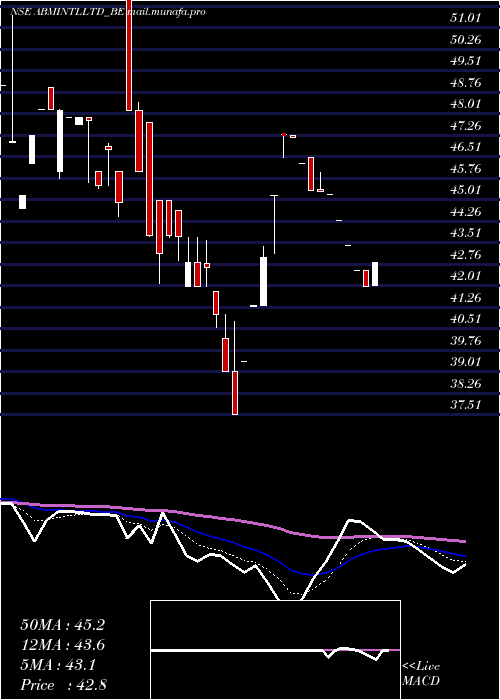
Task: Click the 45.01 price axis label
Action: (466, 190)
